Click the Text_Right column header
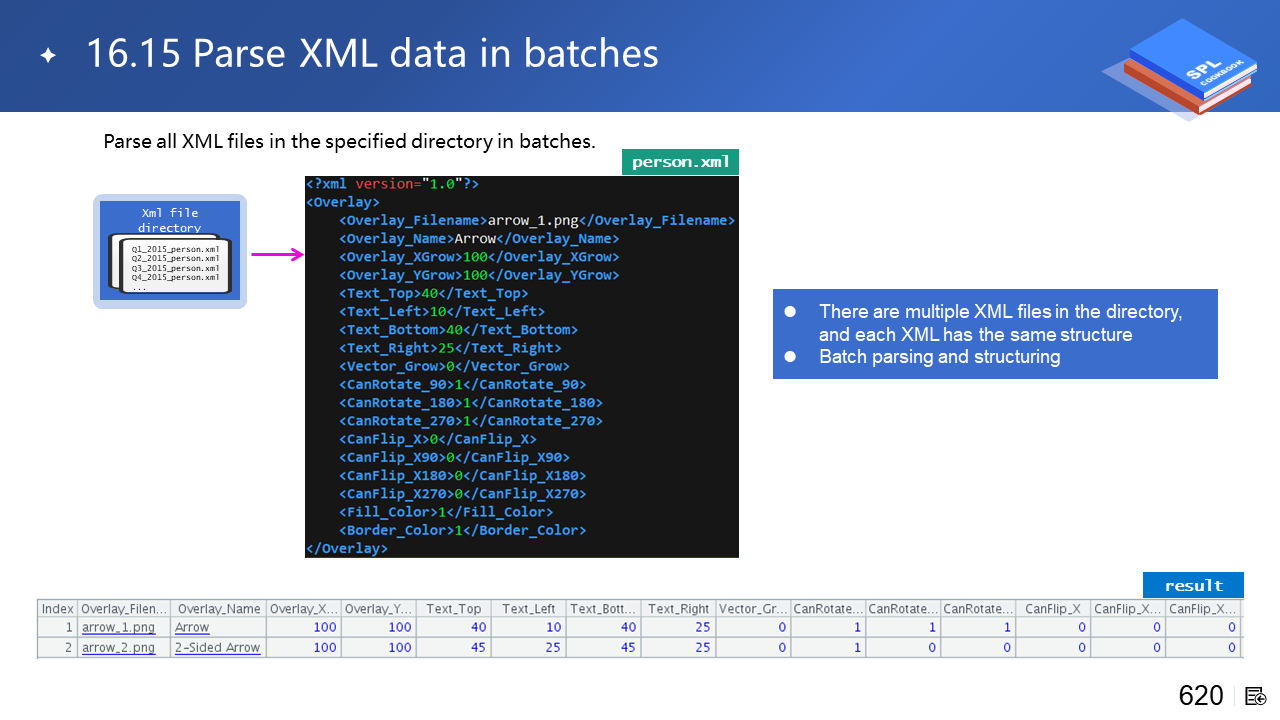This screenshot has width=1280, height=720. (x=678, y=609)
